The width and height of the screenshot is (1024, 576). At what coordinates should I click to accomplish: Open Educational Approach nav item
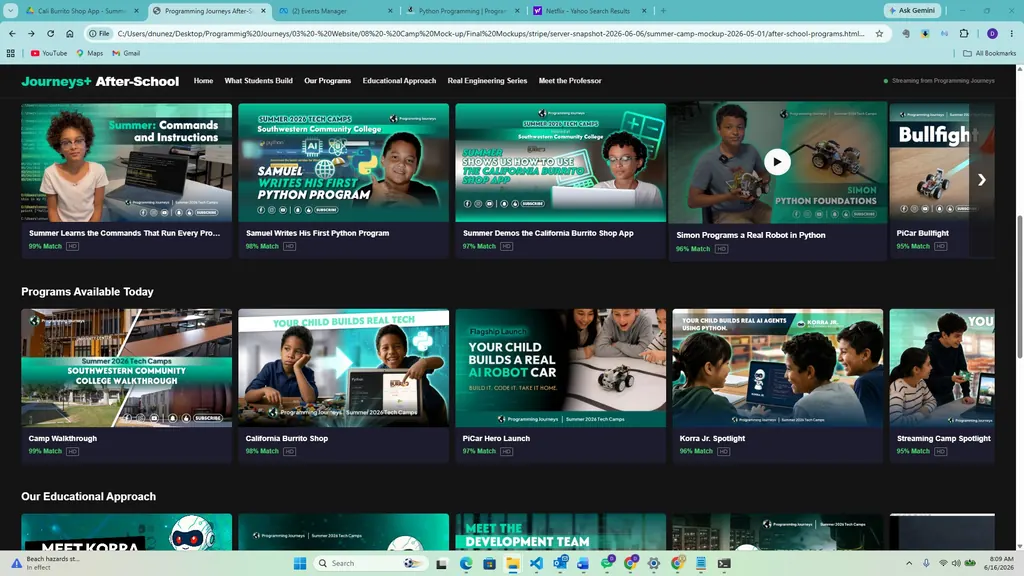point(399,81)
